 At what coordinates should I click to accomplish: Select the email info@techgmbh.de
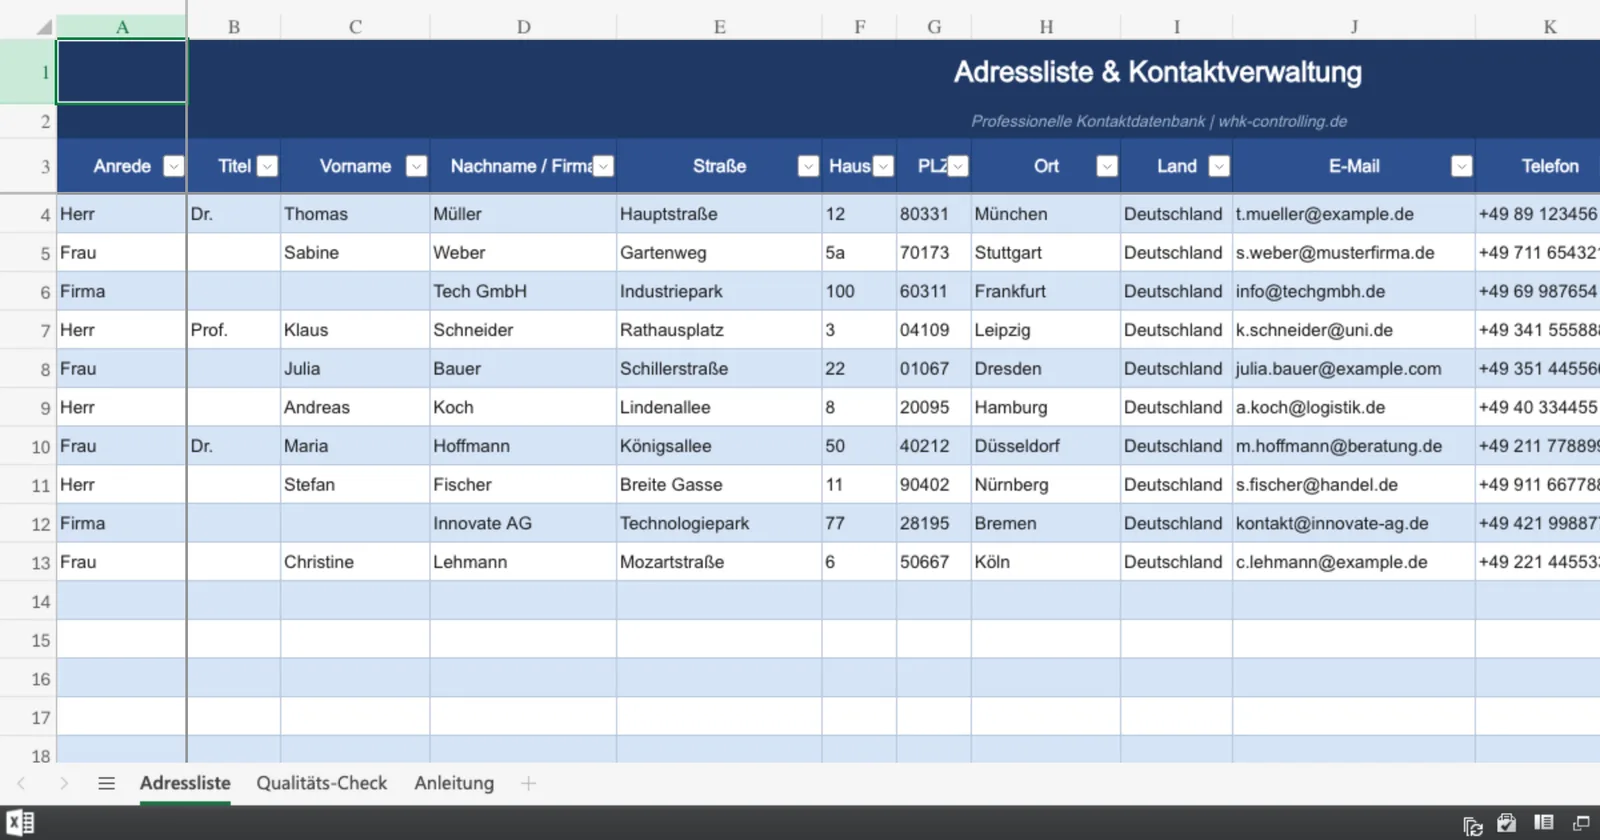click(1354, 291)
